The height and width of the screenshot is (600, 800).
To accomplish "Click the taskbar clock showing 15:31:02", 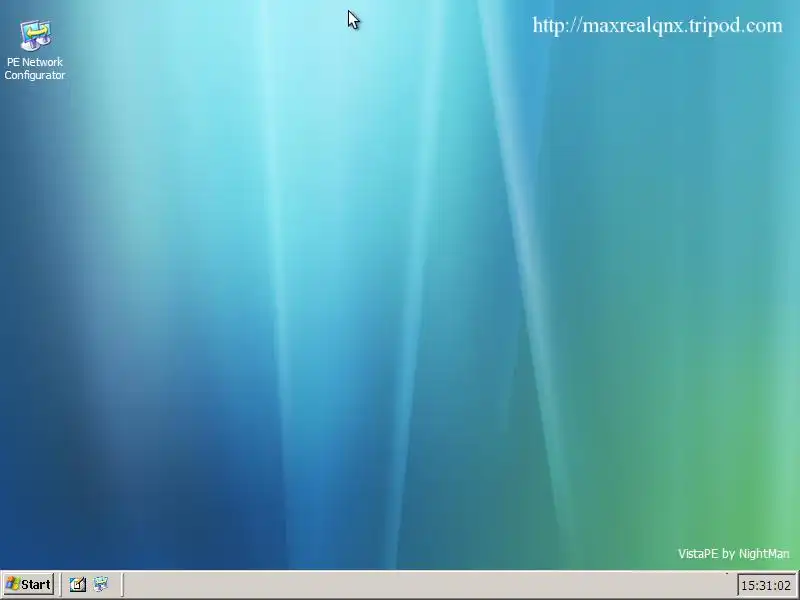I will tap(766, 585).
